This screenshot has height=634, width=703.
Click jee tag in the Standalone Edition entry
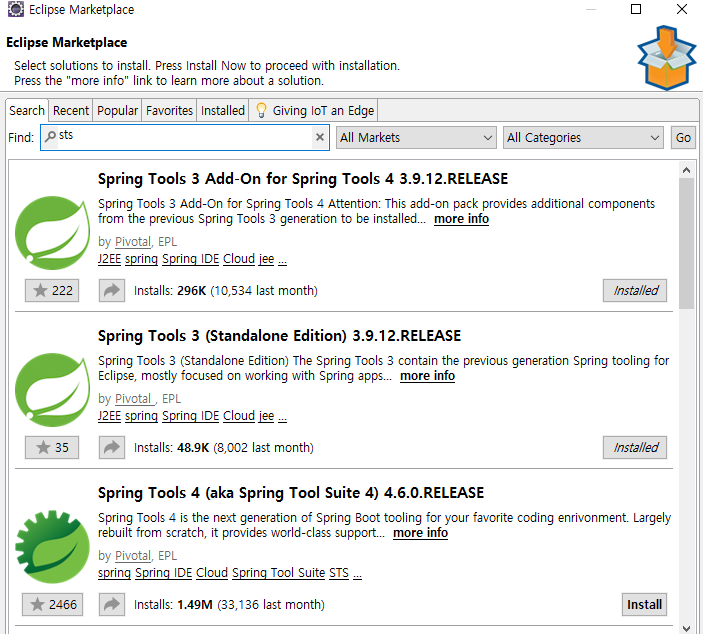coord(266,416)
